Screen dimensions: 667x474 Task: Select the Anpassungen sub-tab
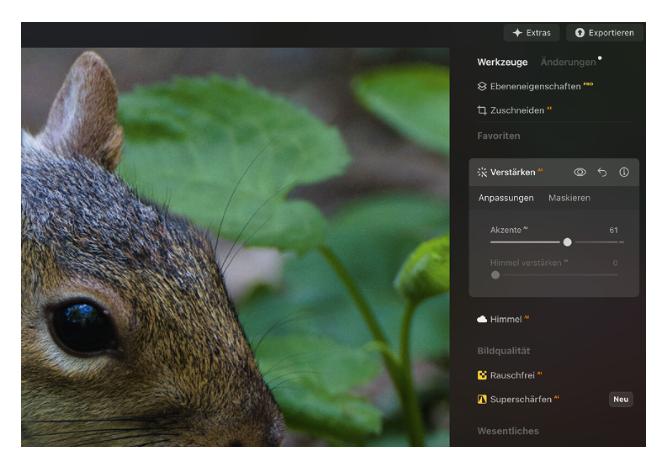tap(506, 198)
